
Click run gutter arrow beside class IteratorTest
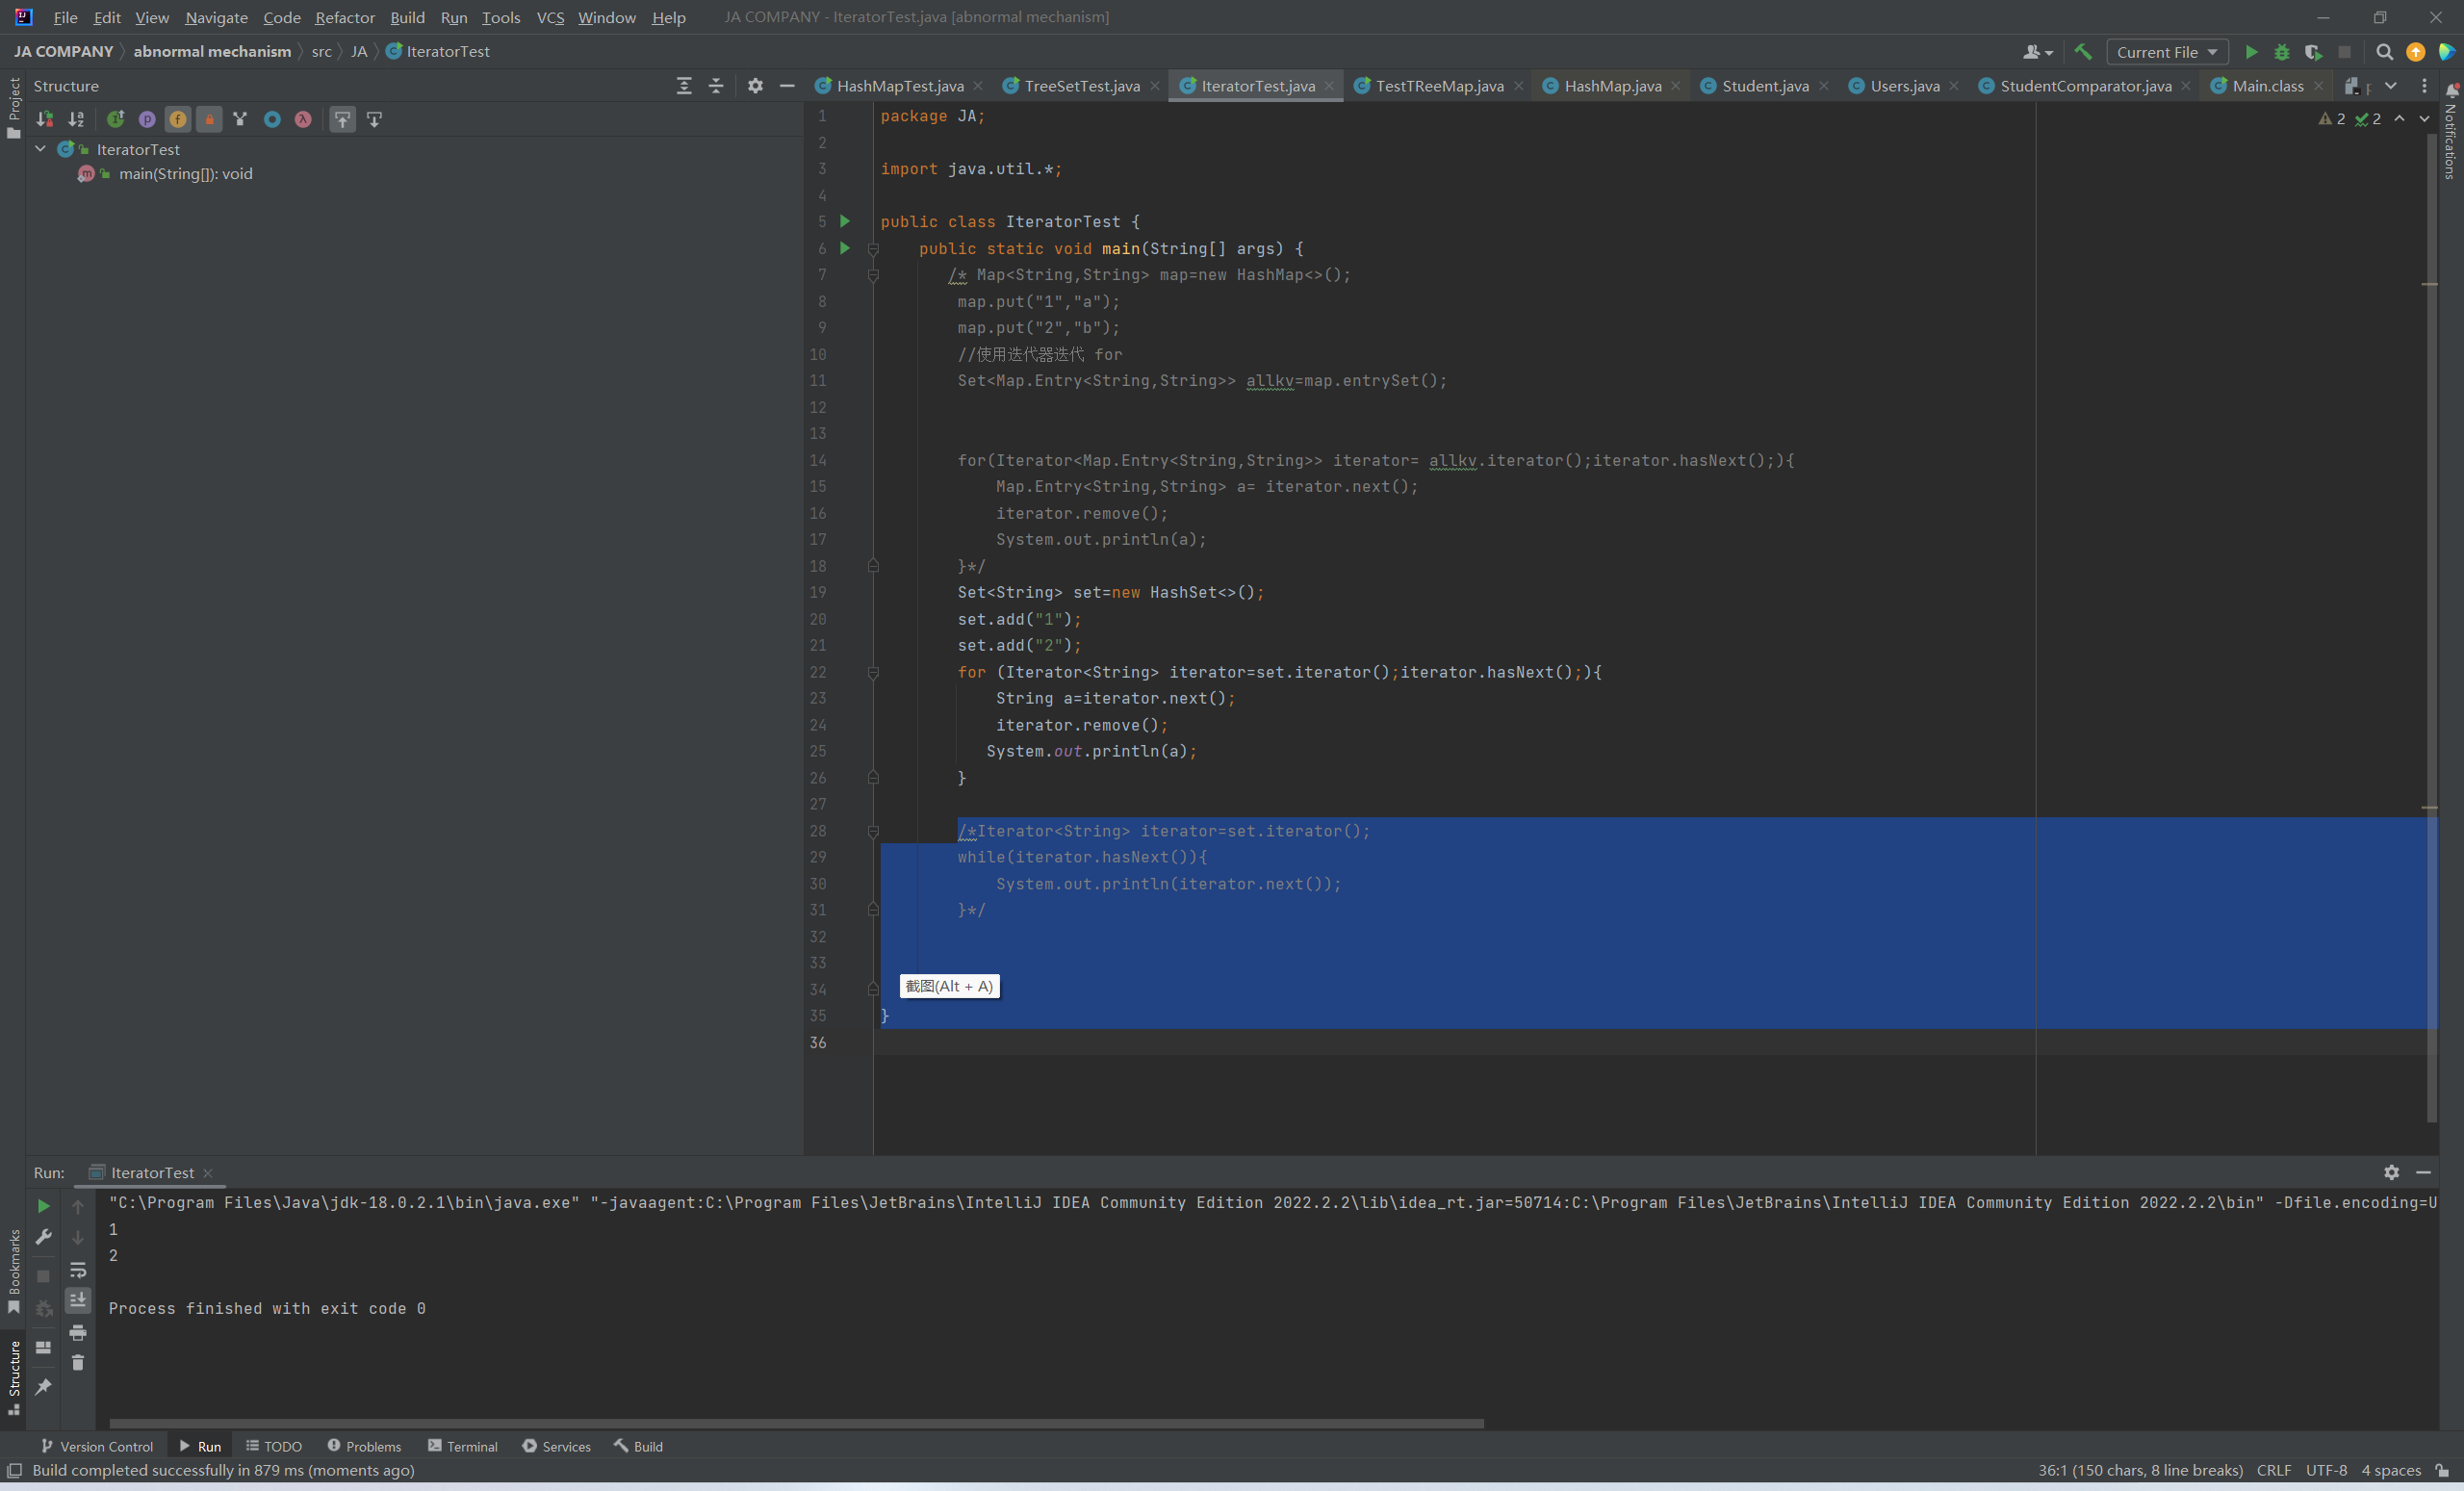coord(845,221)
